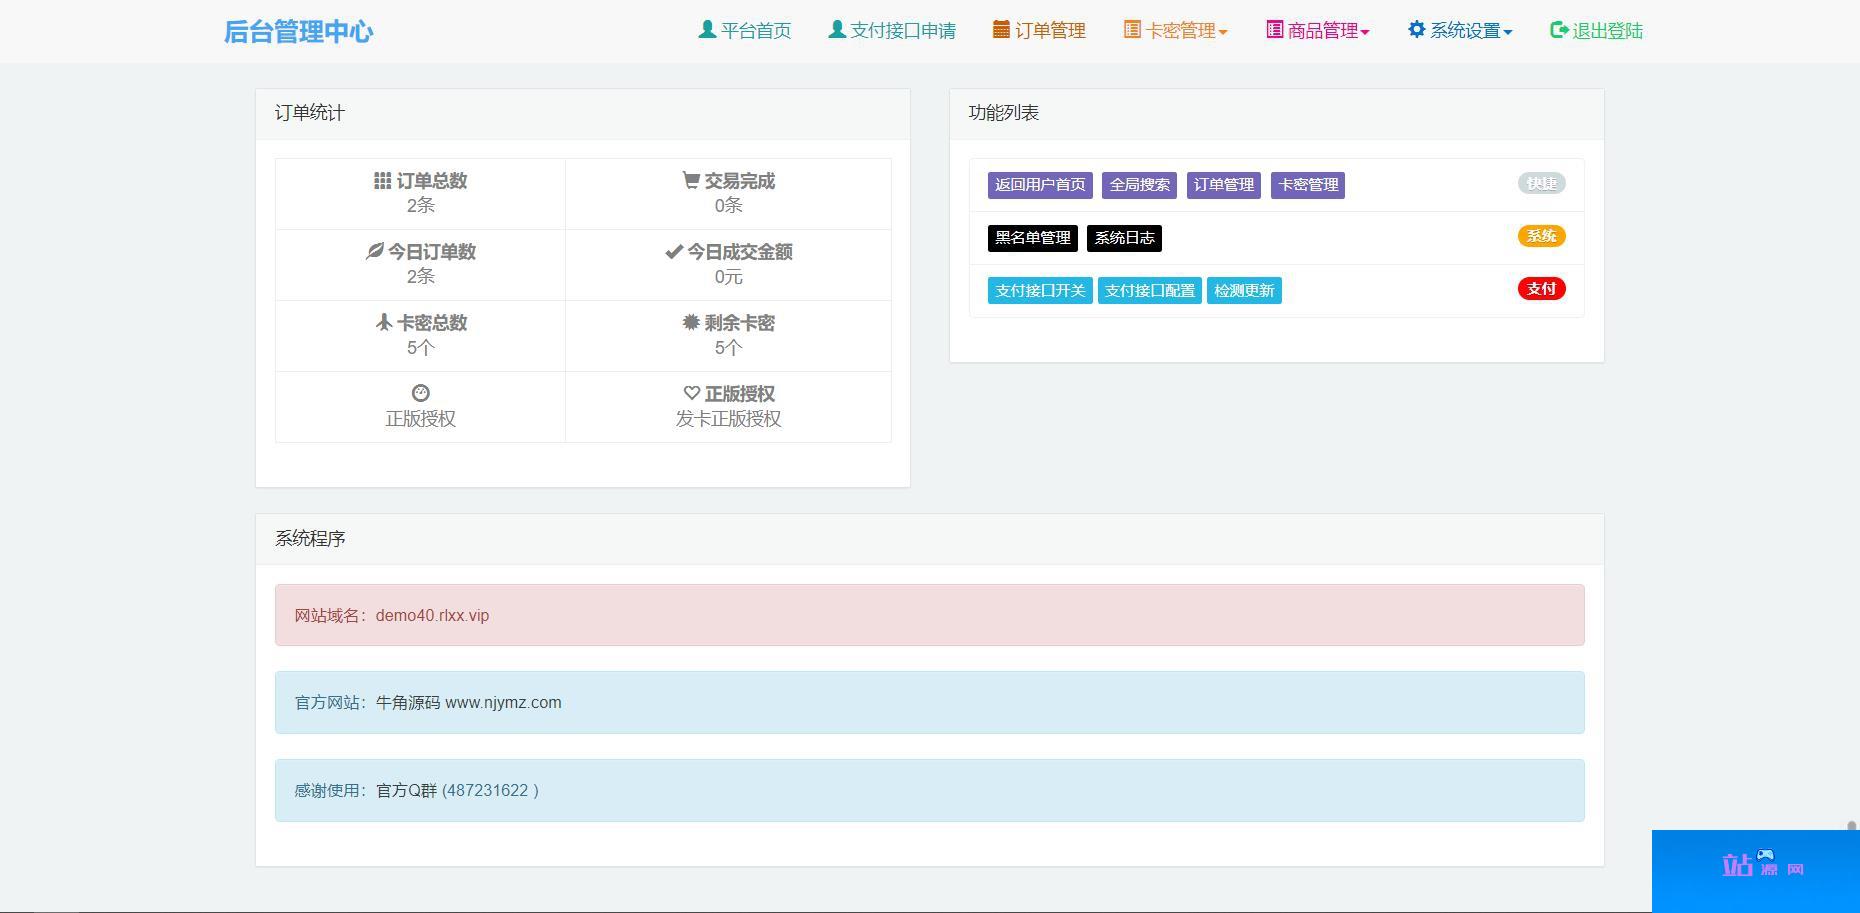Click the 网站域名 label

[x=330, y=616]
